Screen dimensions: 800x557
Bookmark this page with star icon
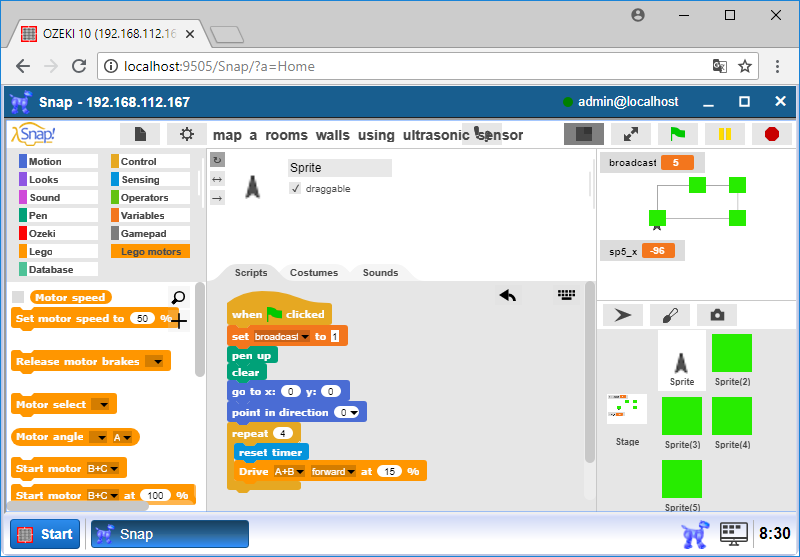pos(745,66)
